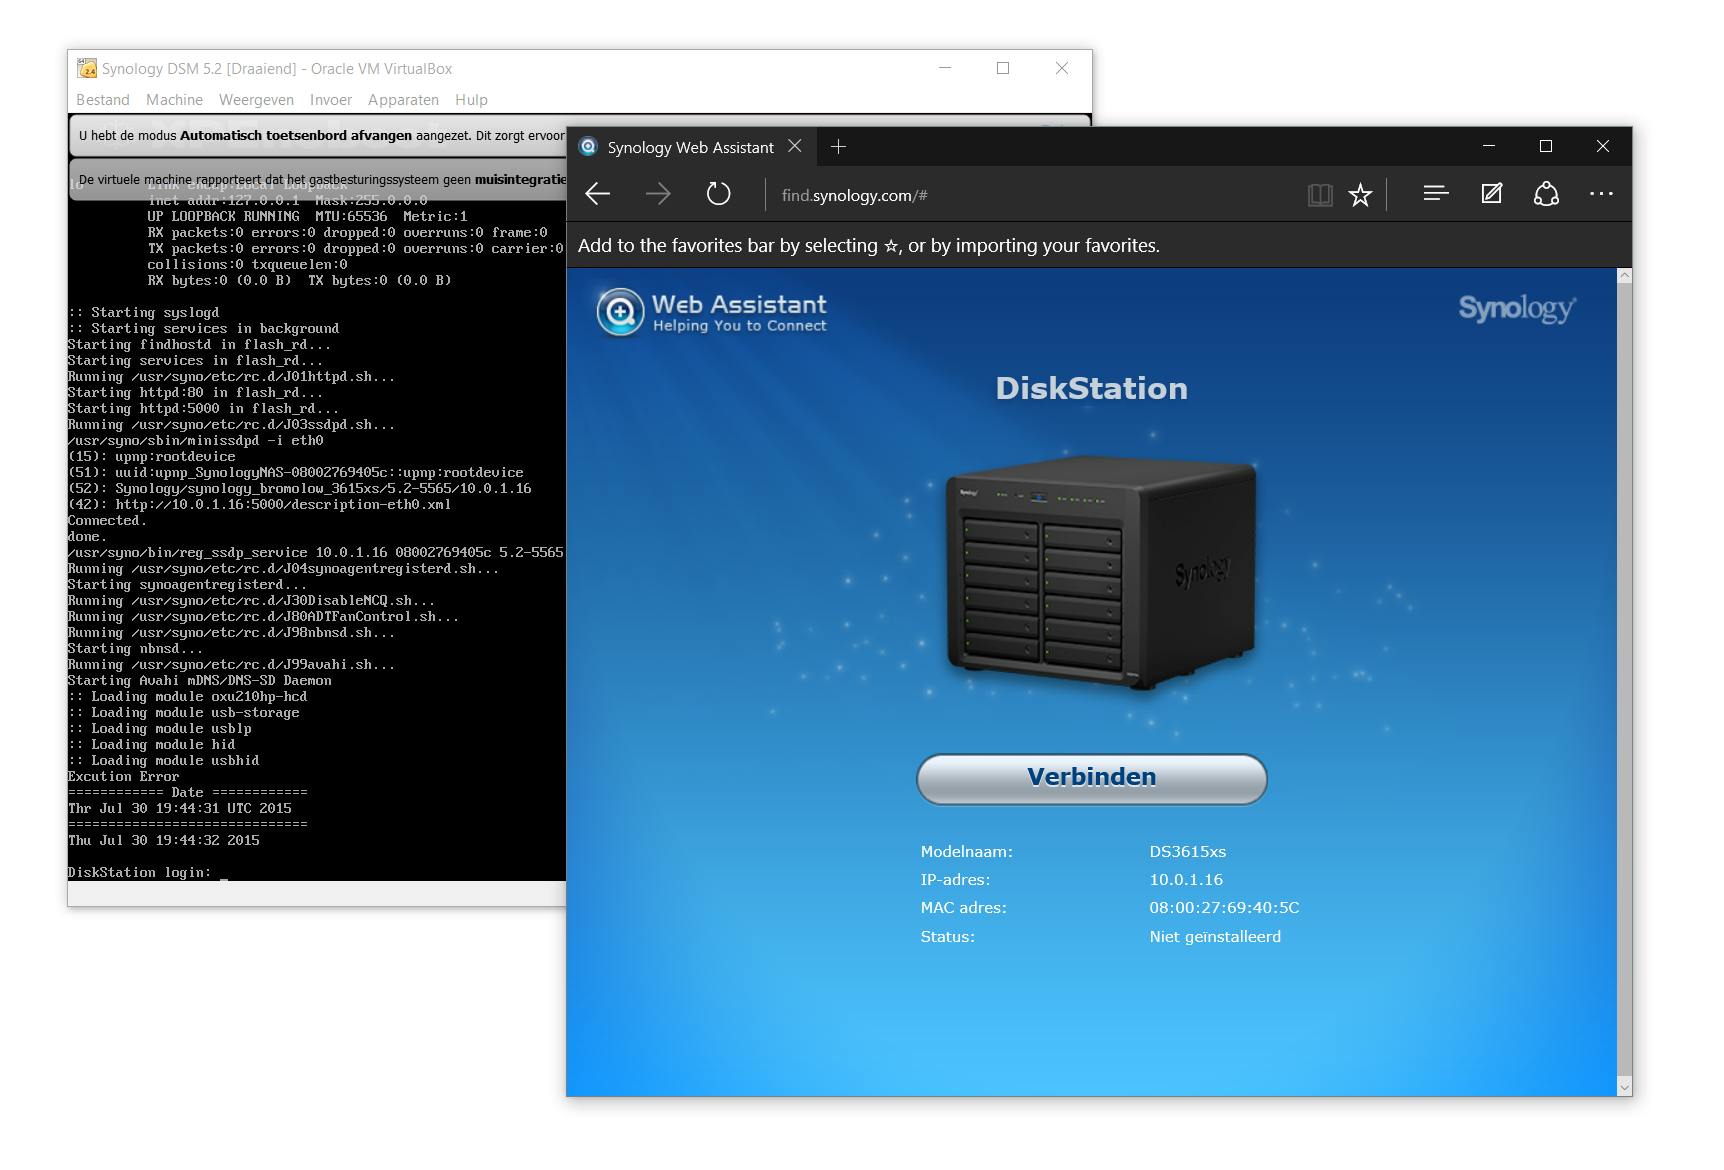The width and height of the screenshot is (1724, 1170).
Task: Open the Apparaten menu in VirtualBox
Action: point(403,100)
